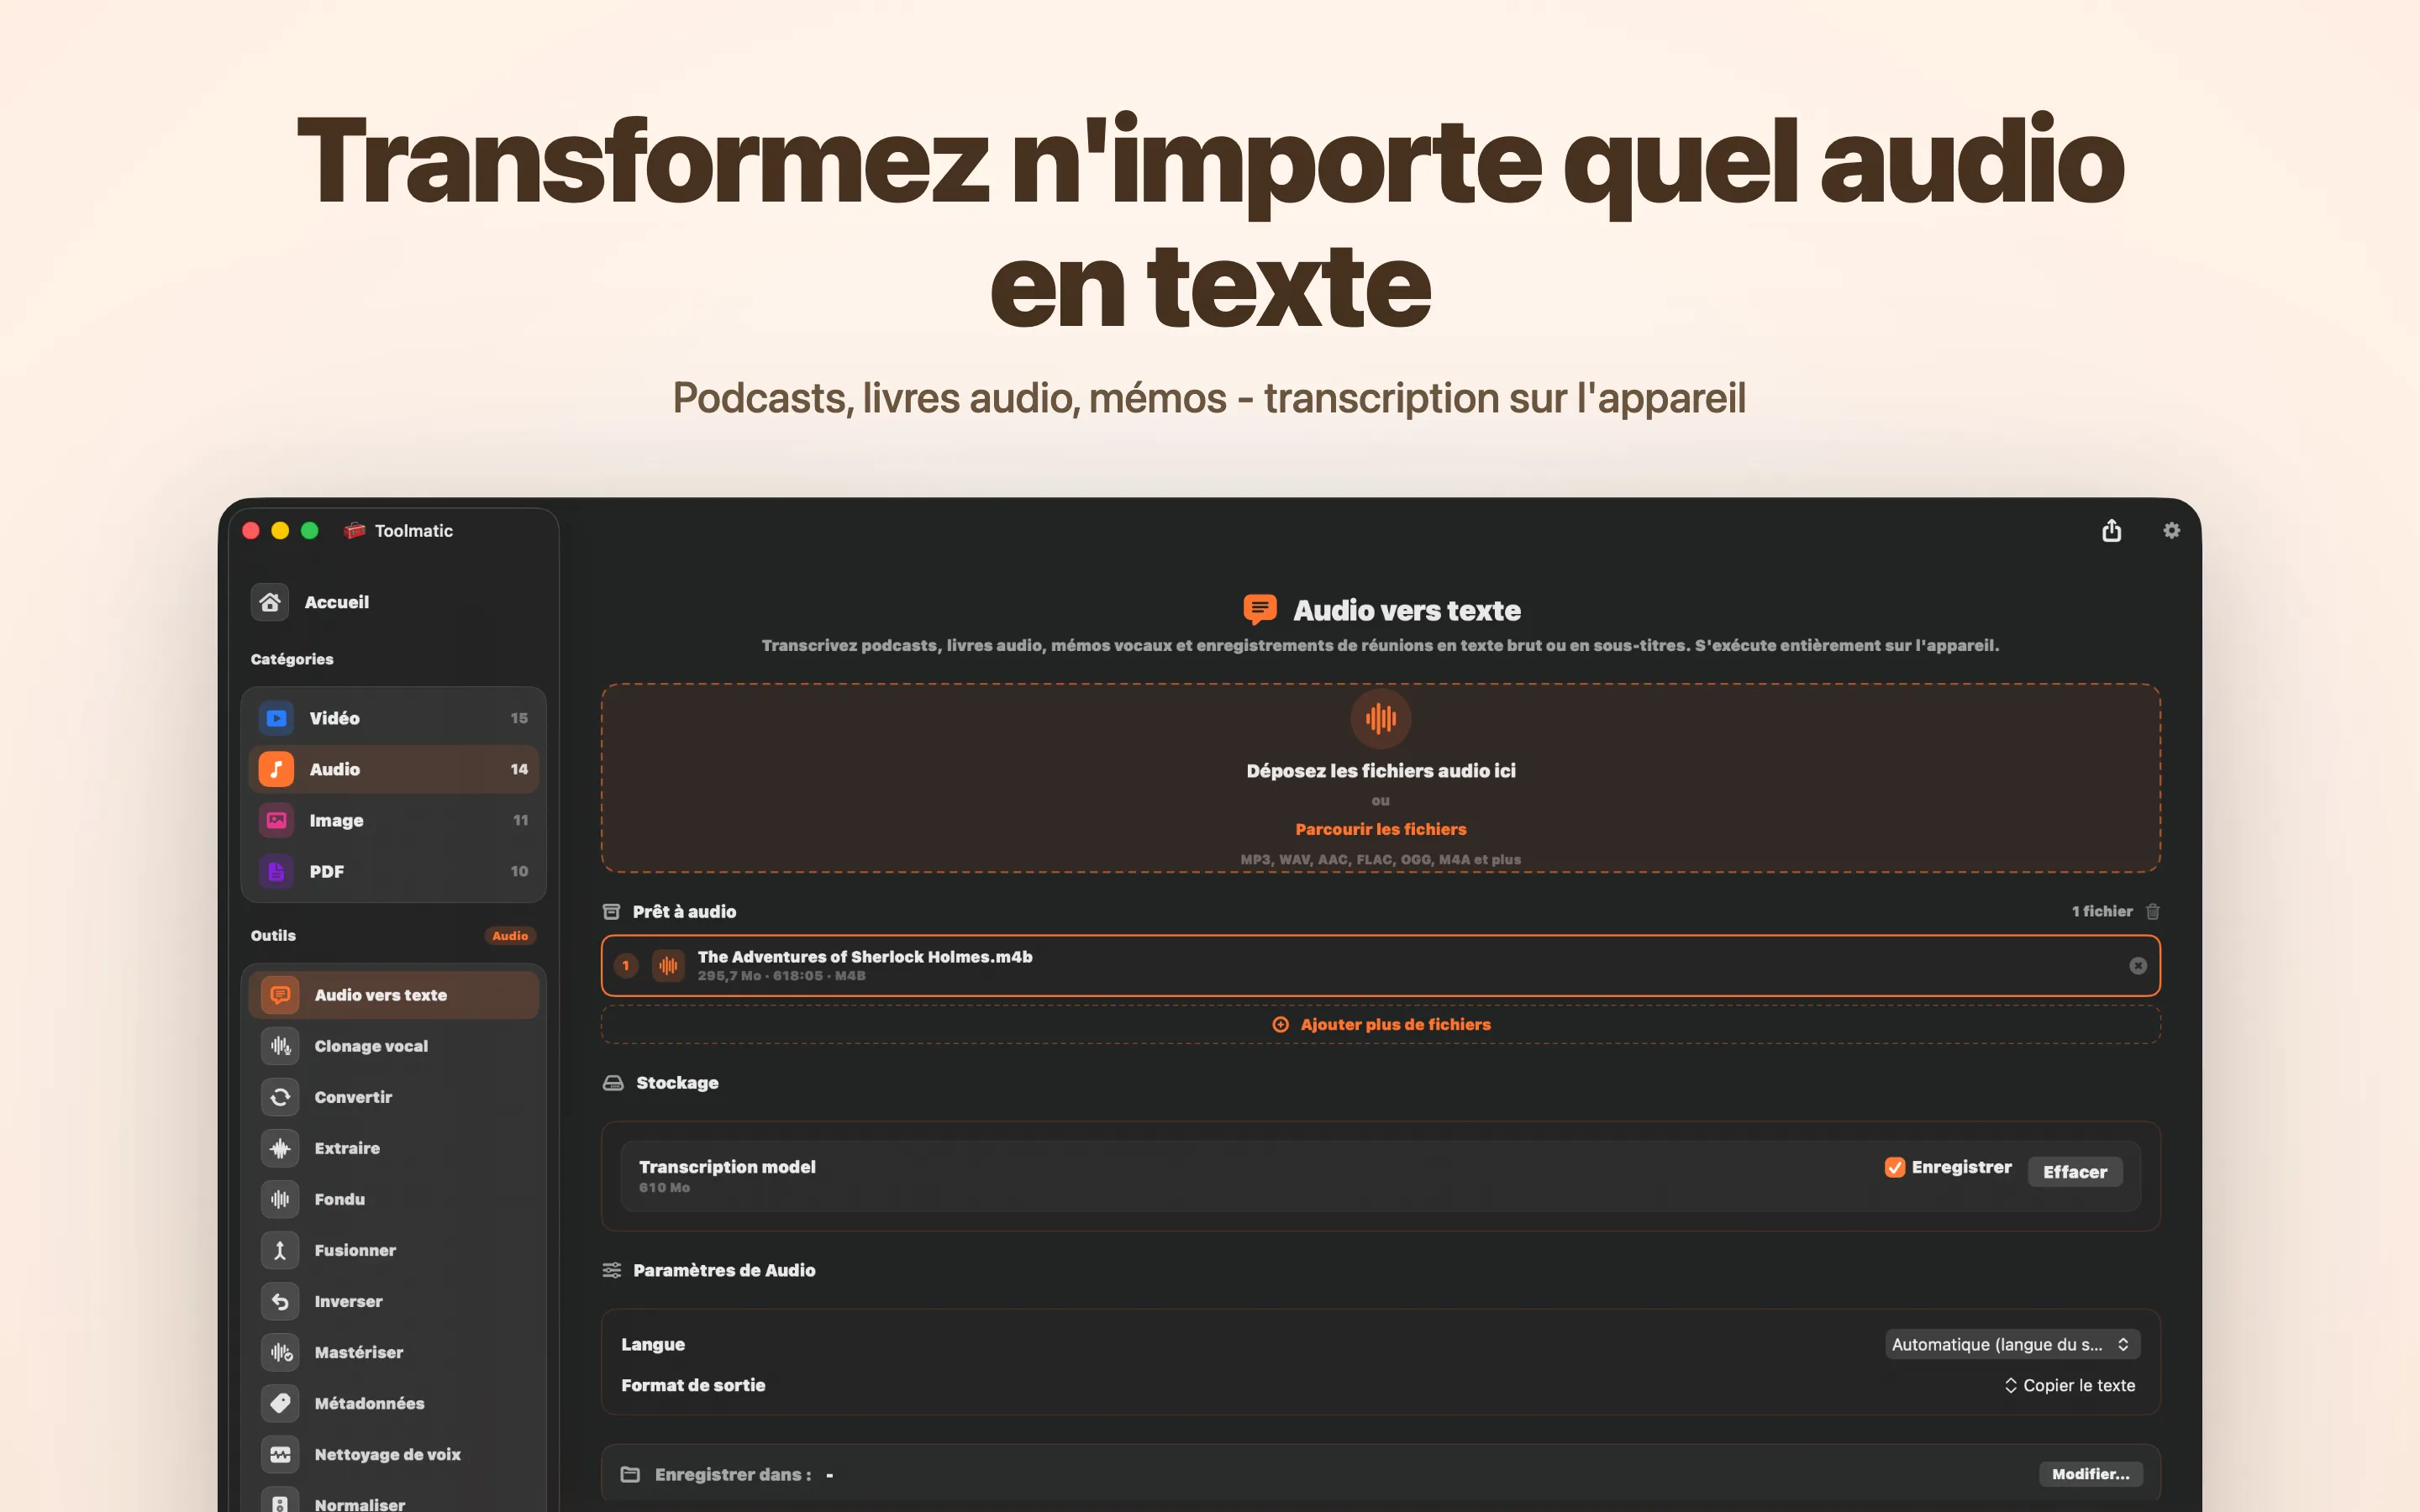Viewport: 2420px width, 1512px height.
Task: Open the Clonage vocal tool
Action: click(393, 1046)
